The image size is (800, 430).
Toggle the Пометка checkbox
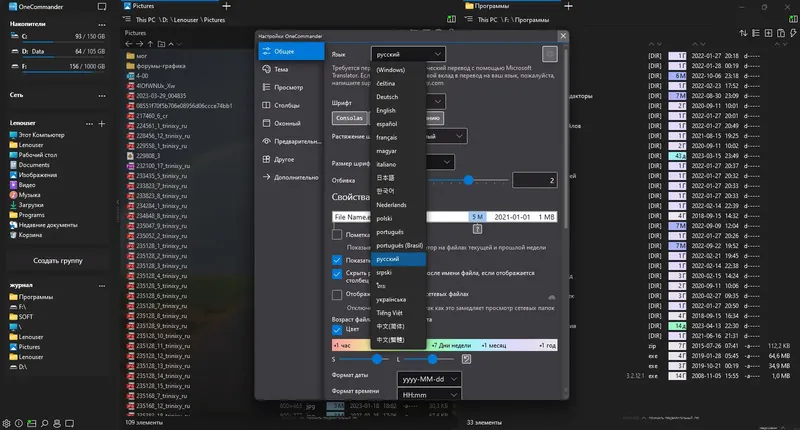(337, 235)
